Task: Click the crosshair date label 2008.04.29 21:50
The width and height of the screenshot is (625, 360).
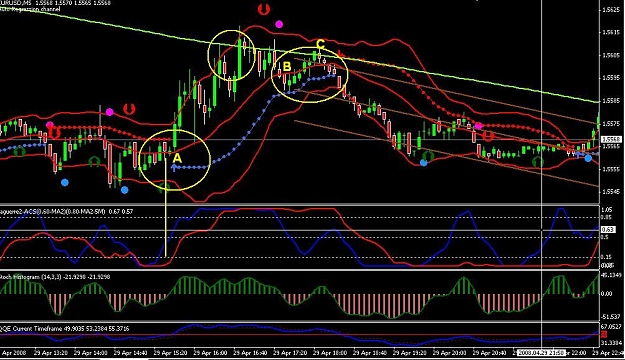Action: [x=541, y=353]
